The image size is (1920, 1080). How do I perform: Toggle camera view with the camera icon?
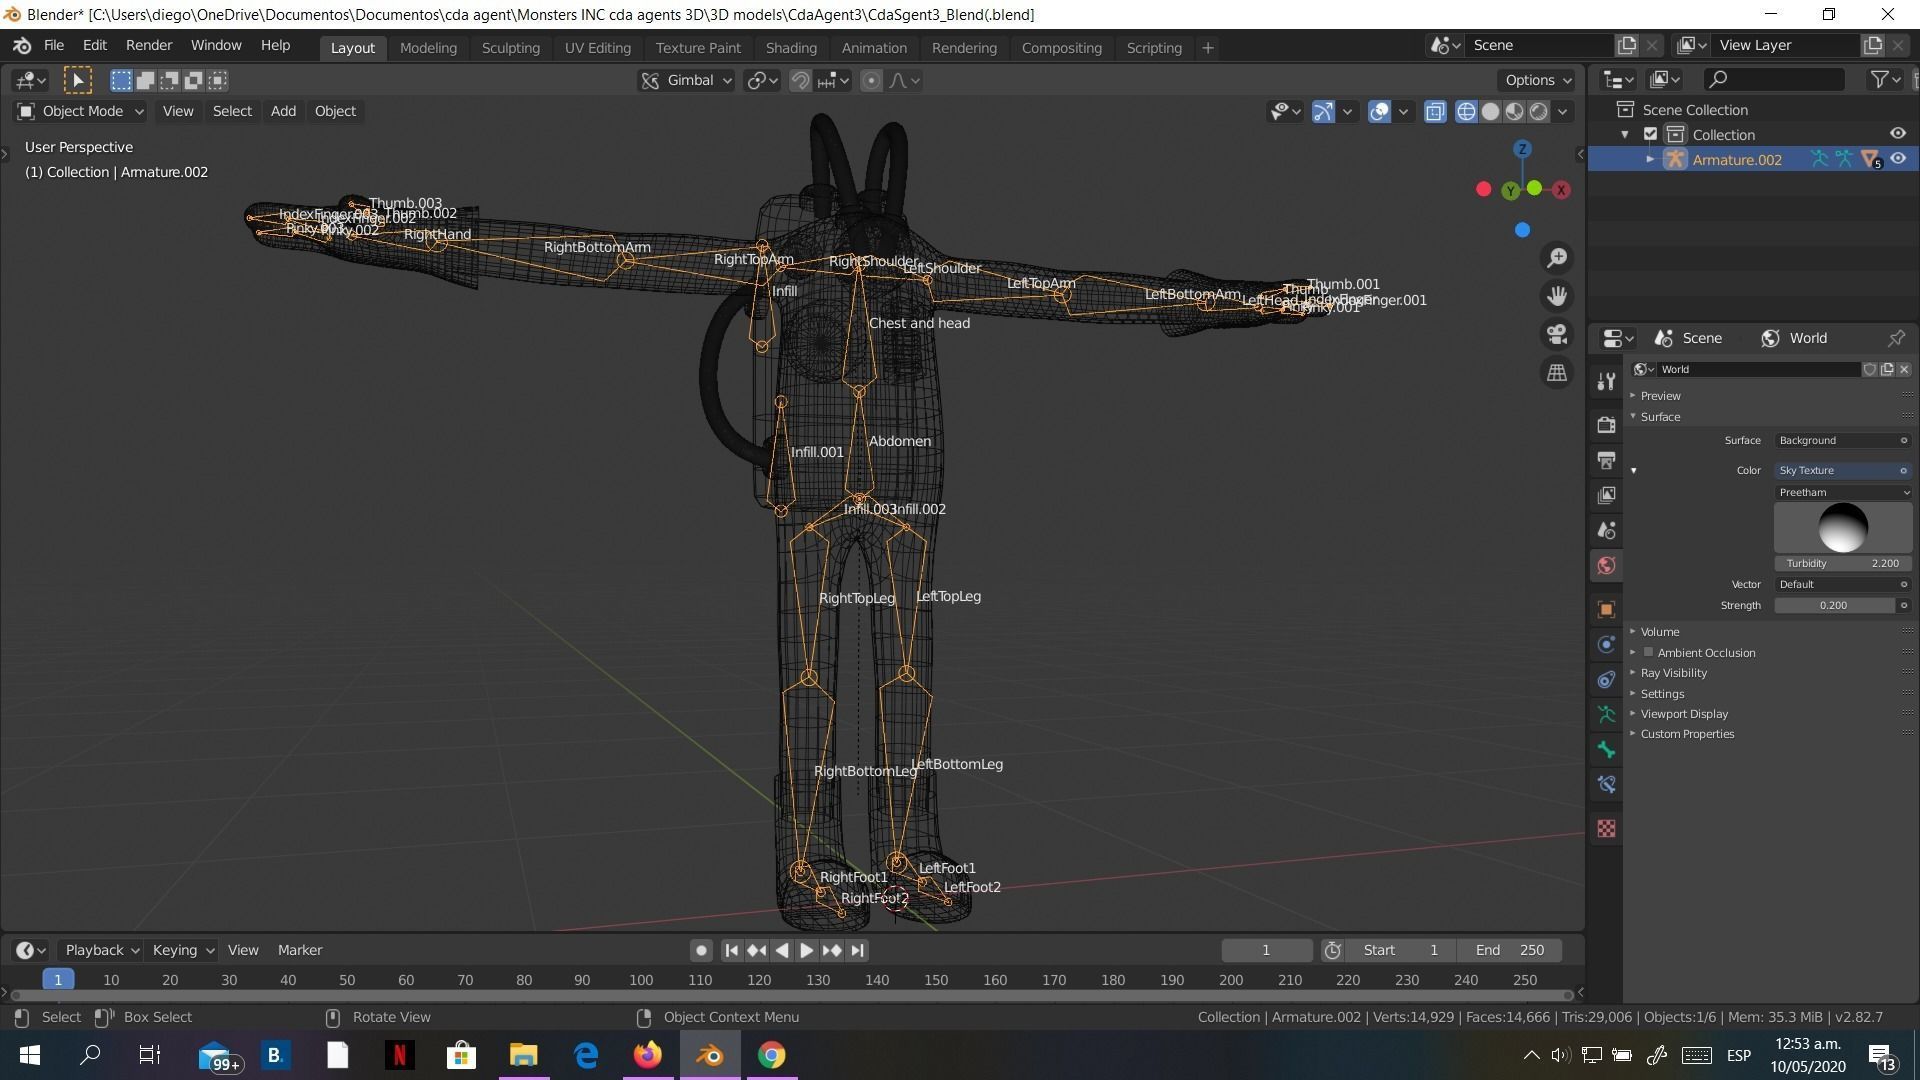(x=1557, y=334)
